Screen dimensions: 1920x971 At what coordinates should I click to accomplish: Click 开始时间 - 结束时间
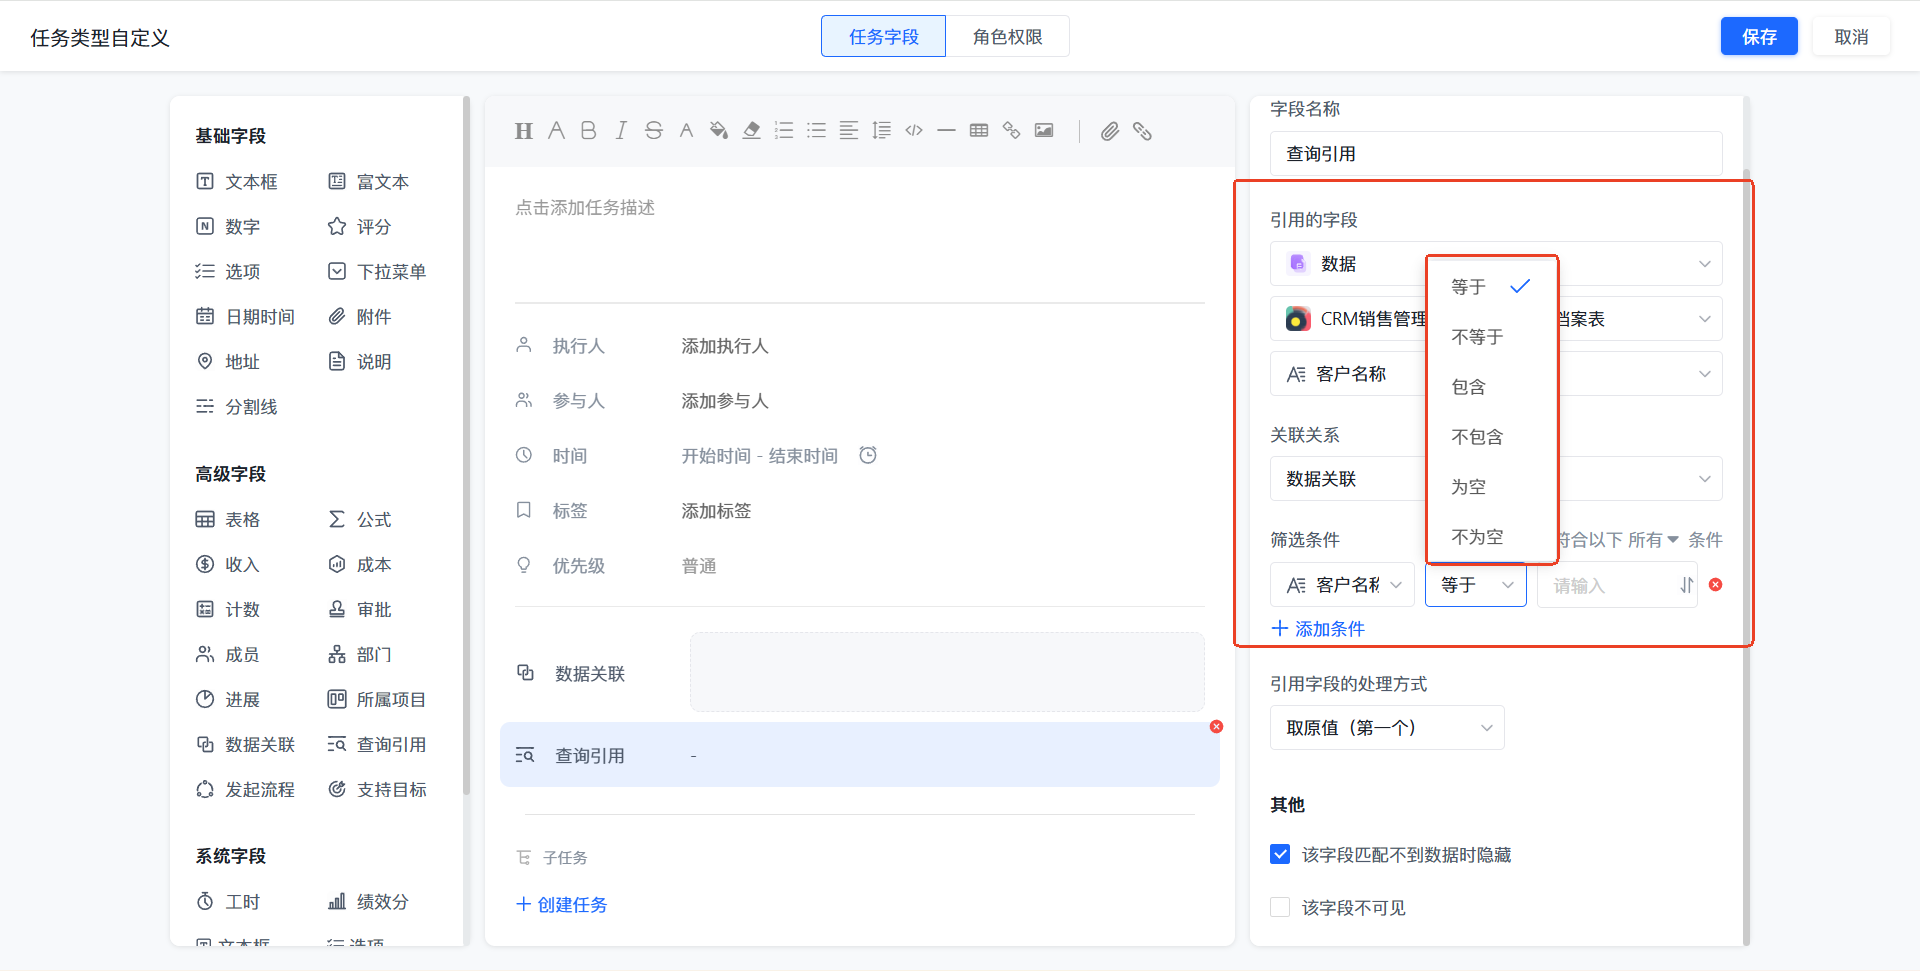[760, 456]
